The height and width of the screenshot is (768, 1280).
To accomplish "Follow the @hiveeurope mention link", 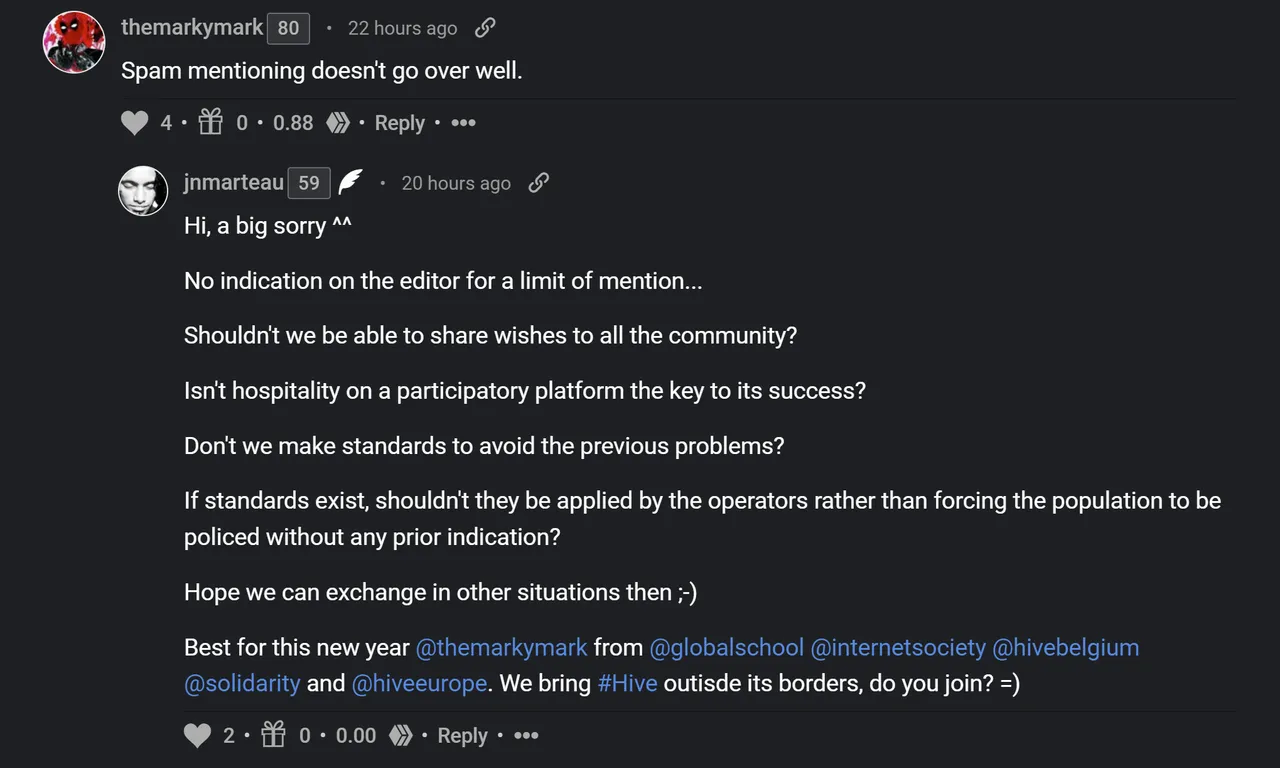I will coord(420,684).
